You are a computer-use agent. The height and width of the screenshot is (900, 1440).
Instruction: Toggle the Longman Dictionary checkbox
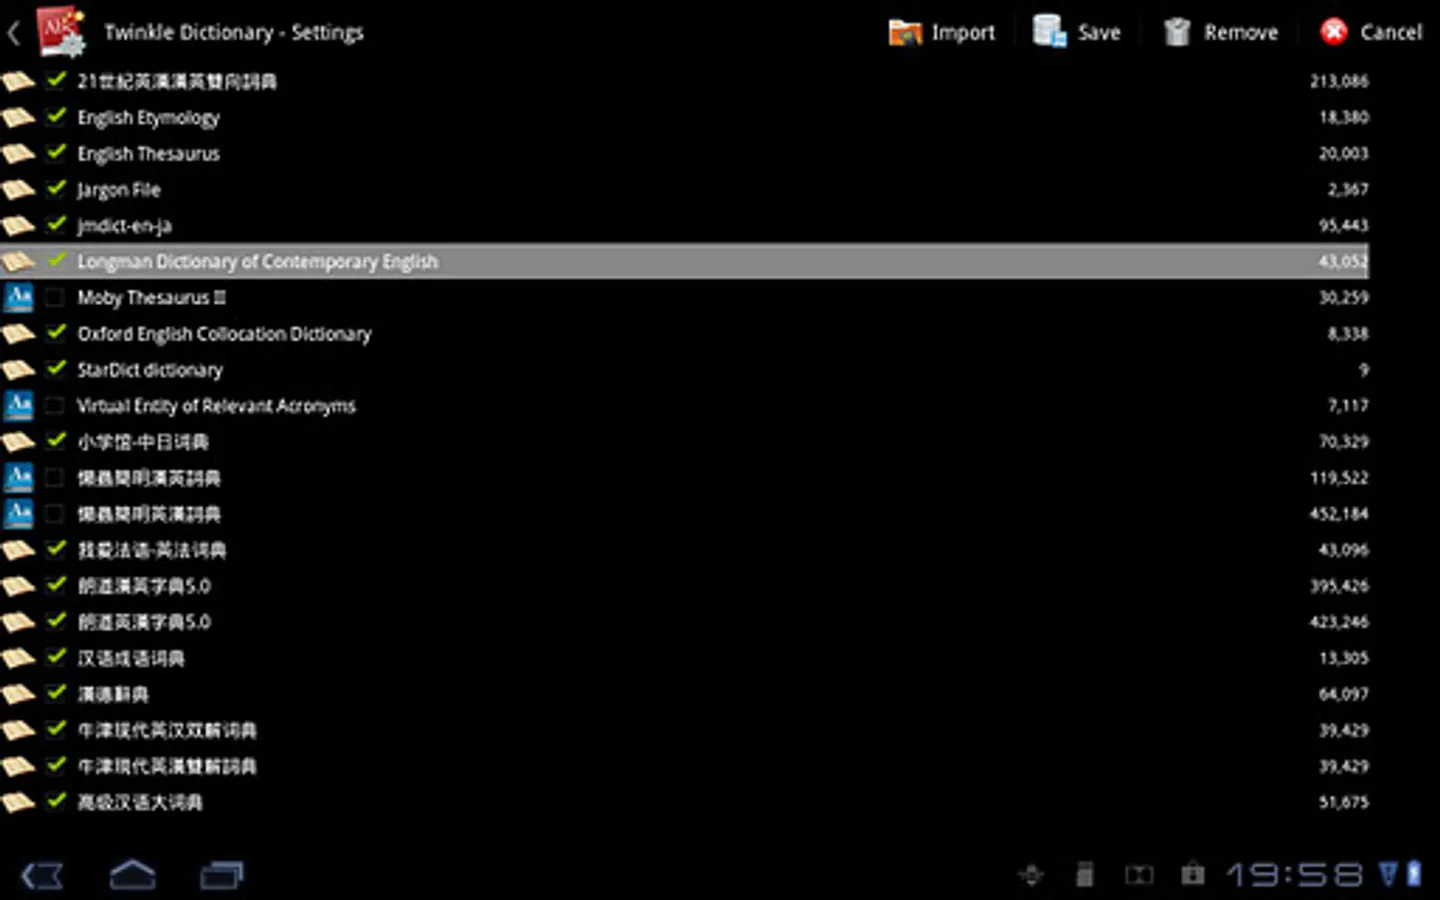[56, 260]
